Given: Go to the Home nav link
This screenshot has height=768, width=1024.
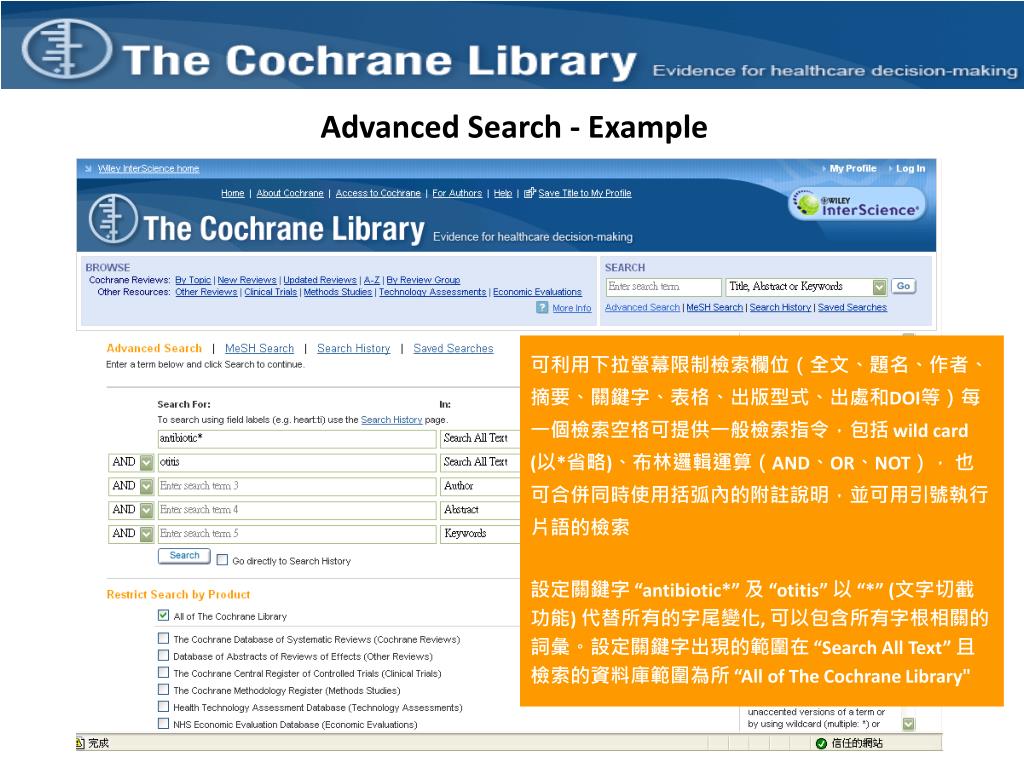Looking at the screenshot, I should (x=232, y=193).
